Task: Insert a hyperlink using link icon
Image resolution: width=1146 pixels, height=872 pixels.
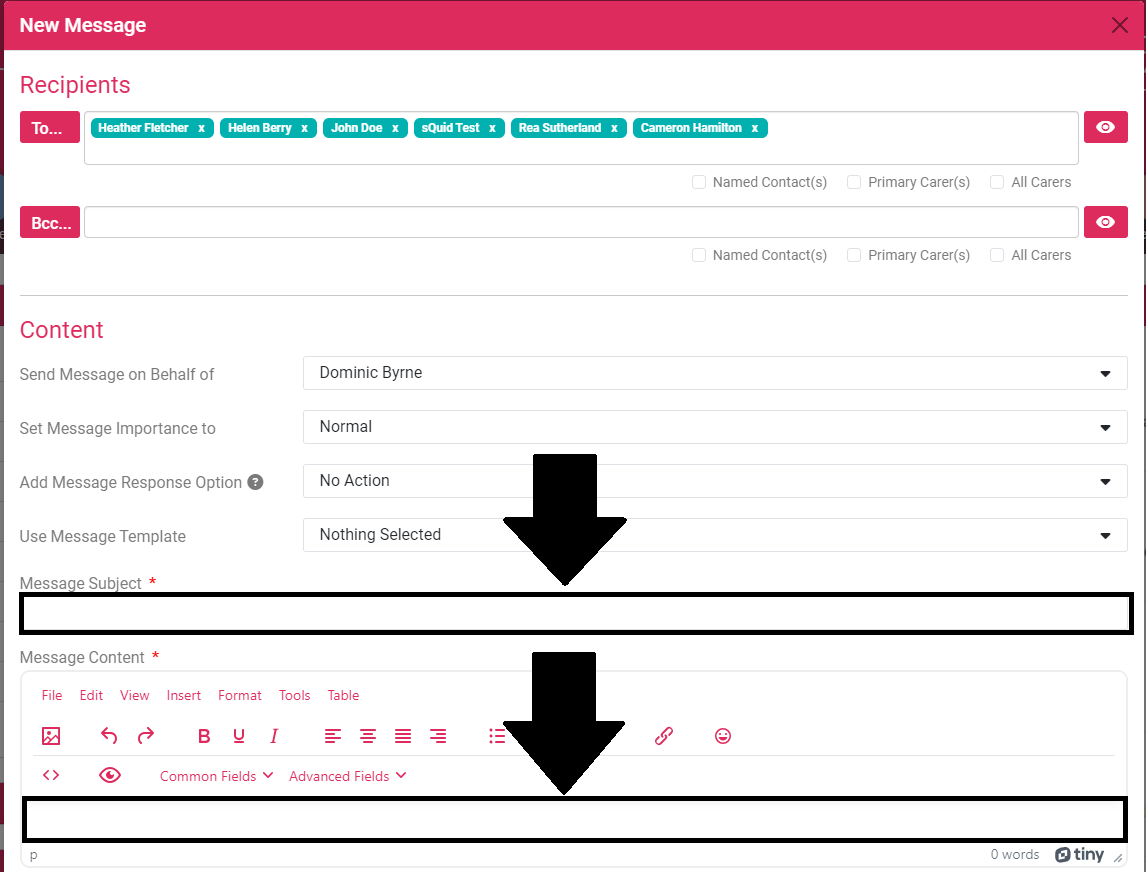Action: coord(663,736)
